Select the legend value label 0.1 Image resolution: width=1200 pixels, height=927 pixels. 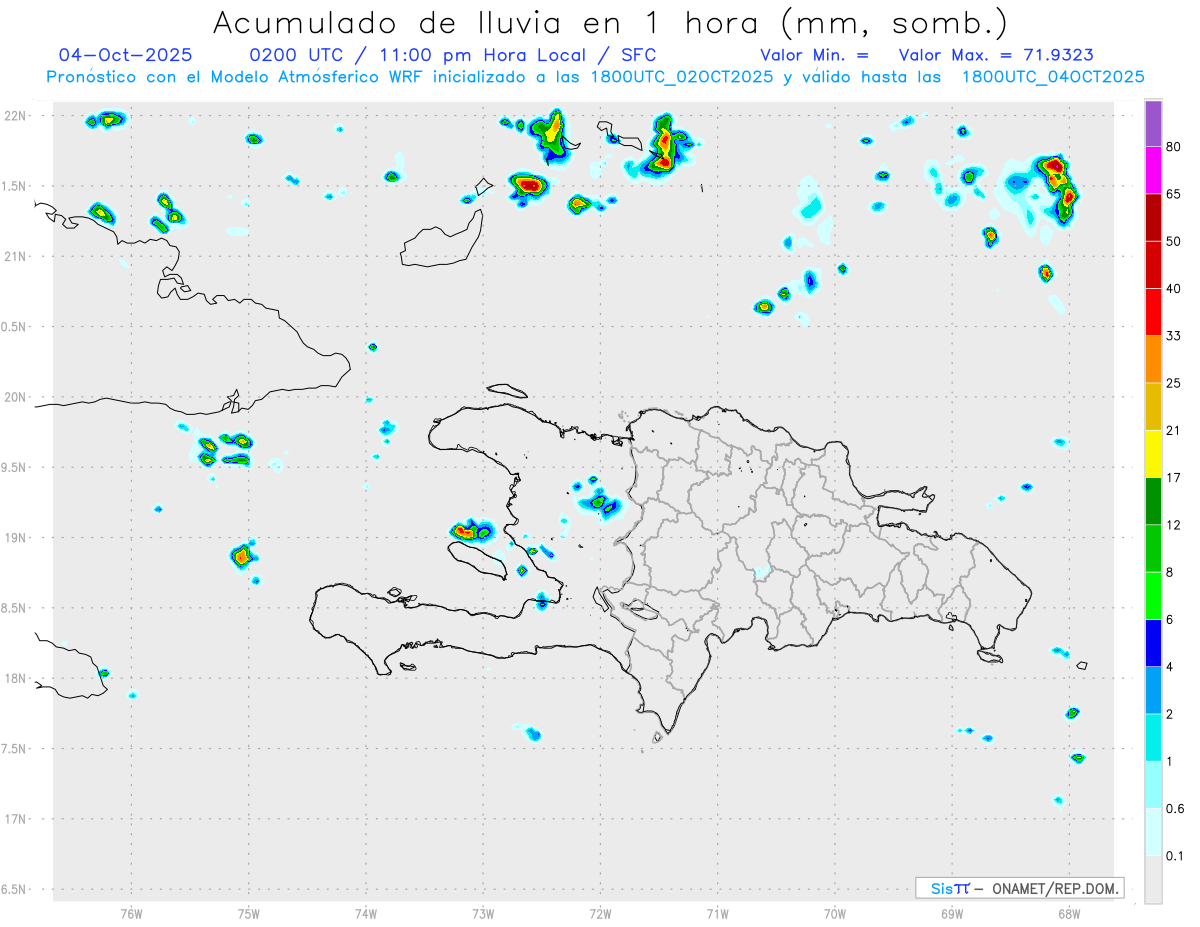click(x=1175, y=855)
